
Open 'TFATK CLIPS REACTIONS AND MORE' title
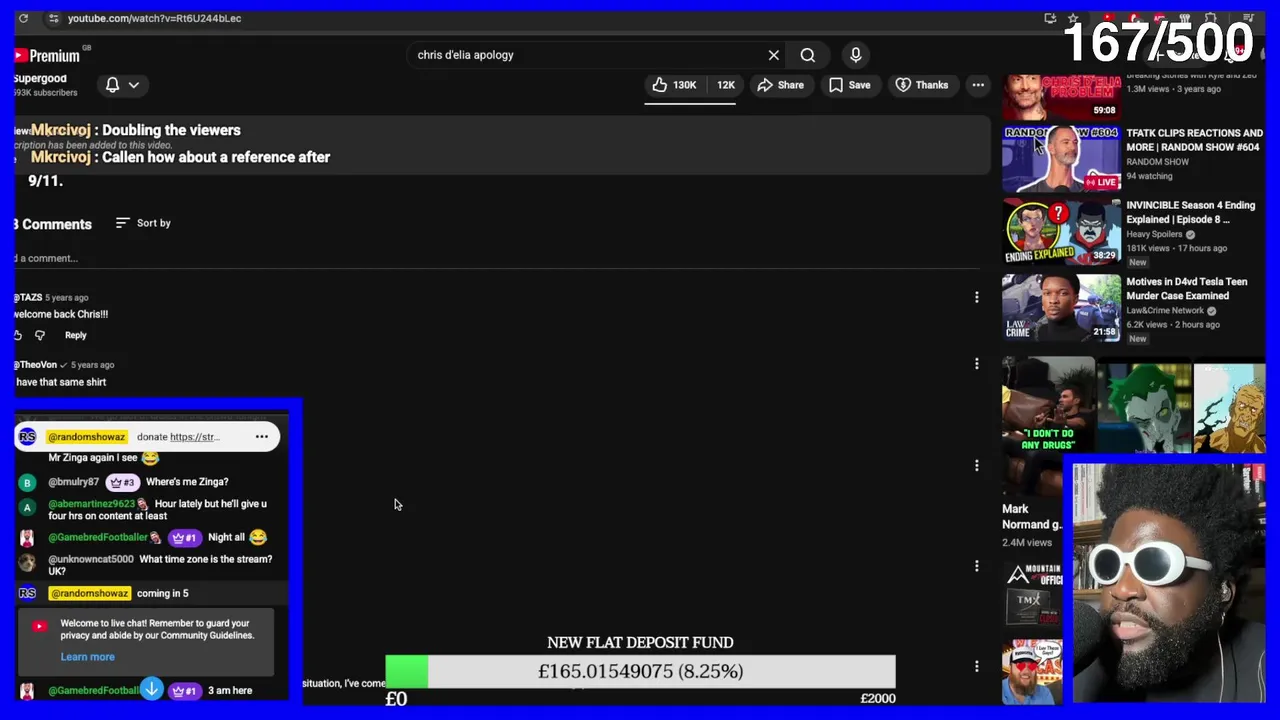[1194, 140]
